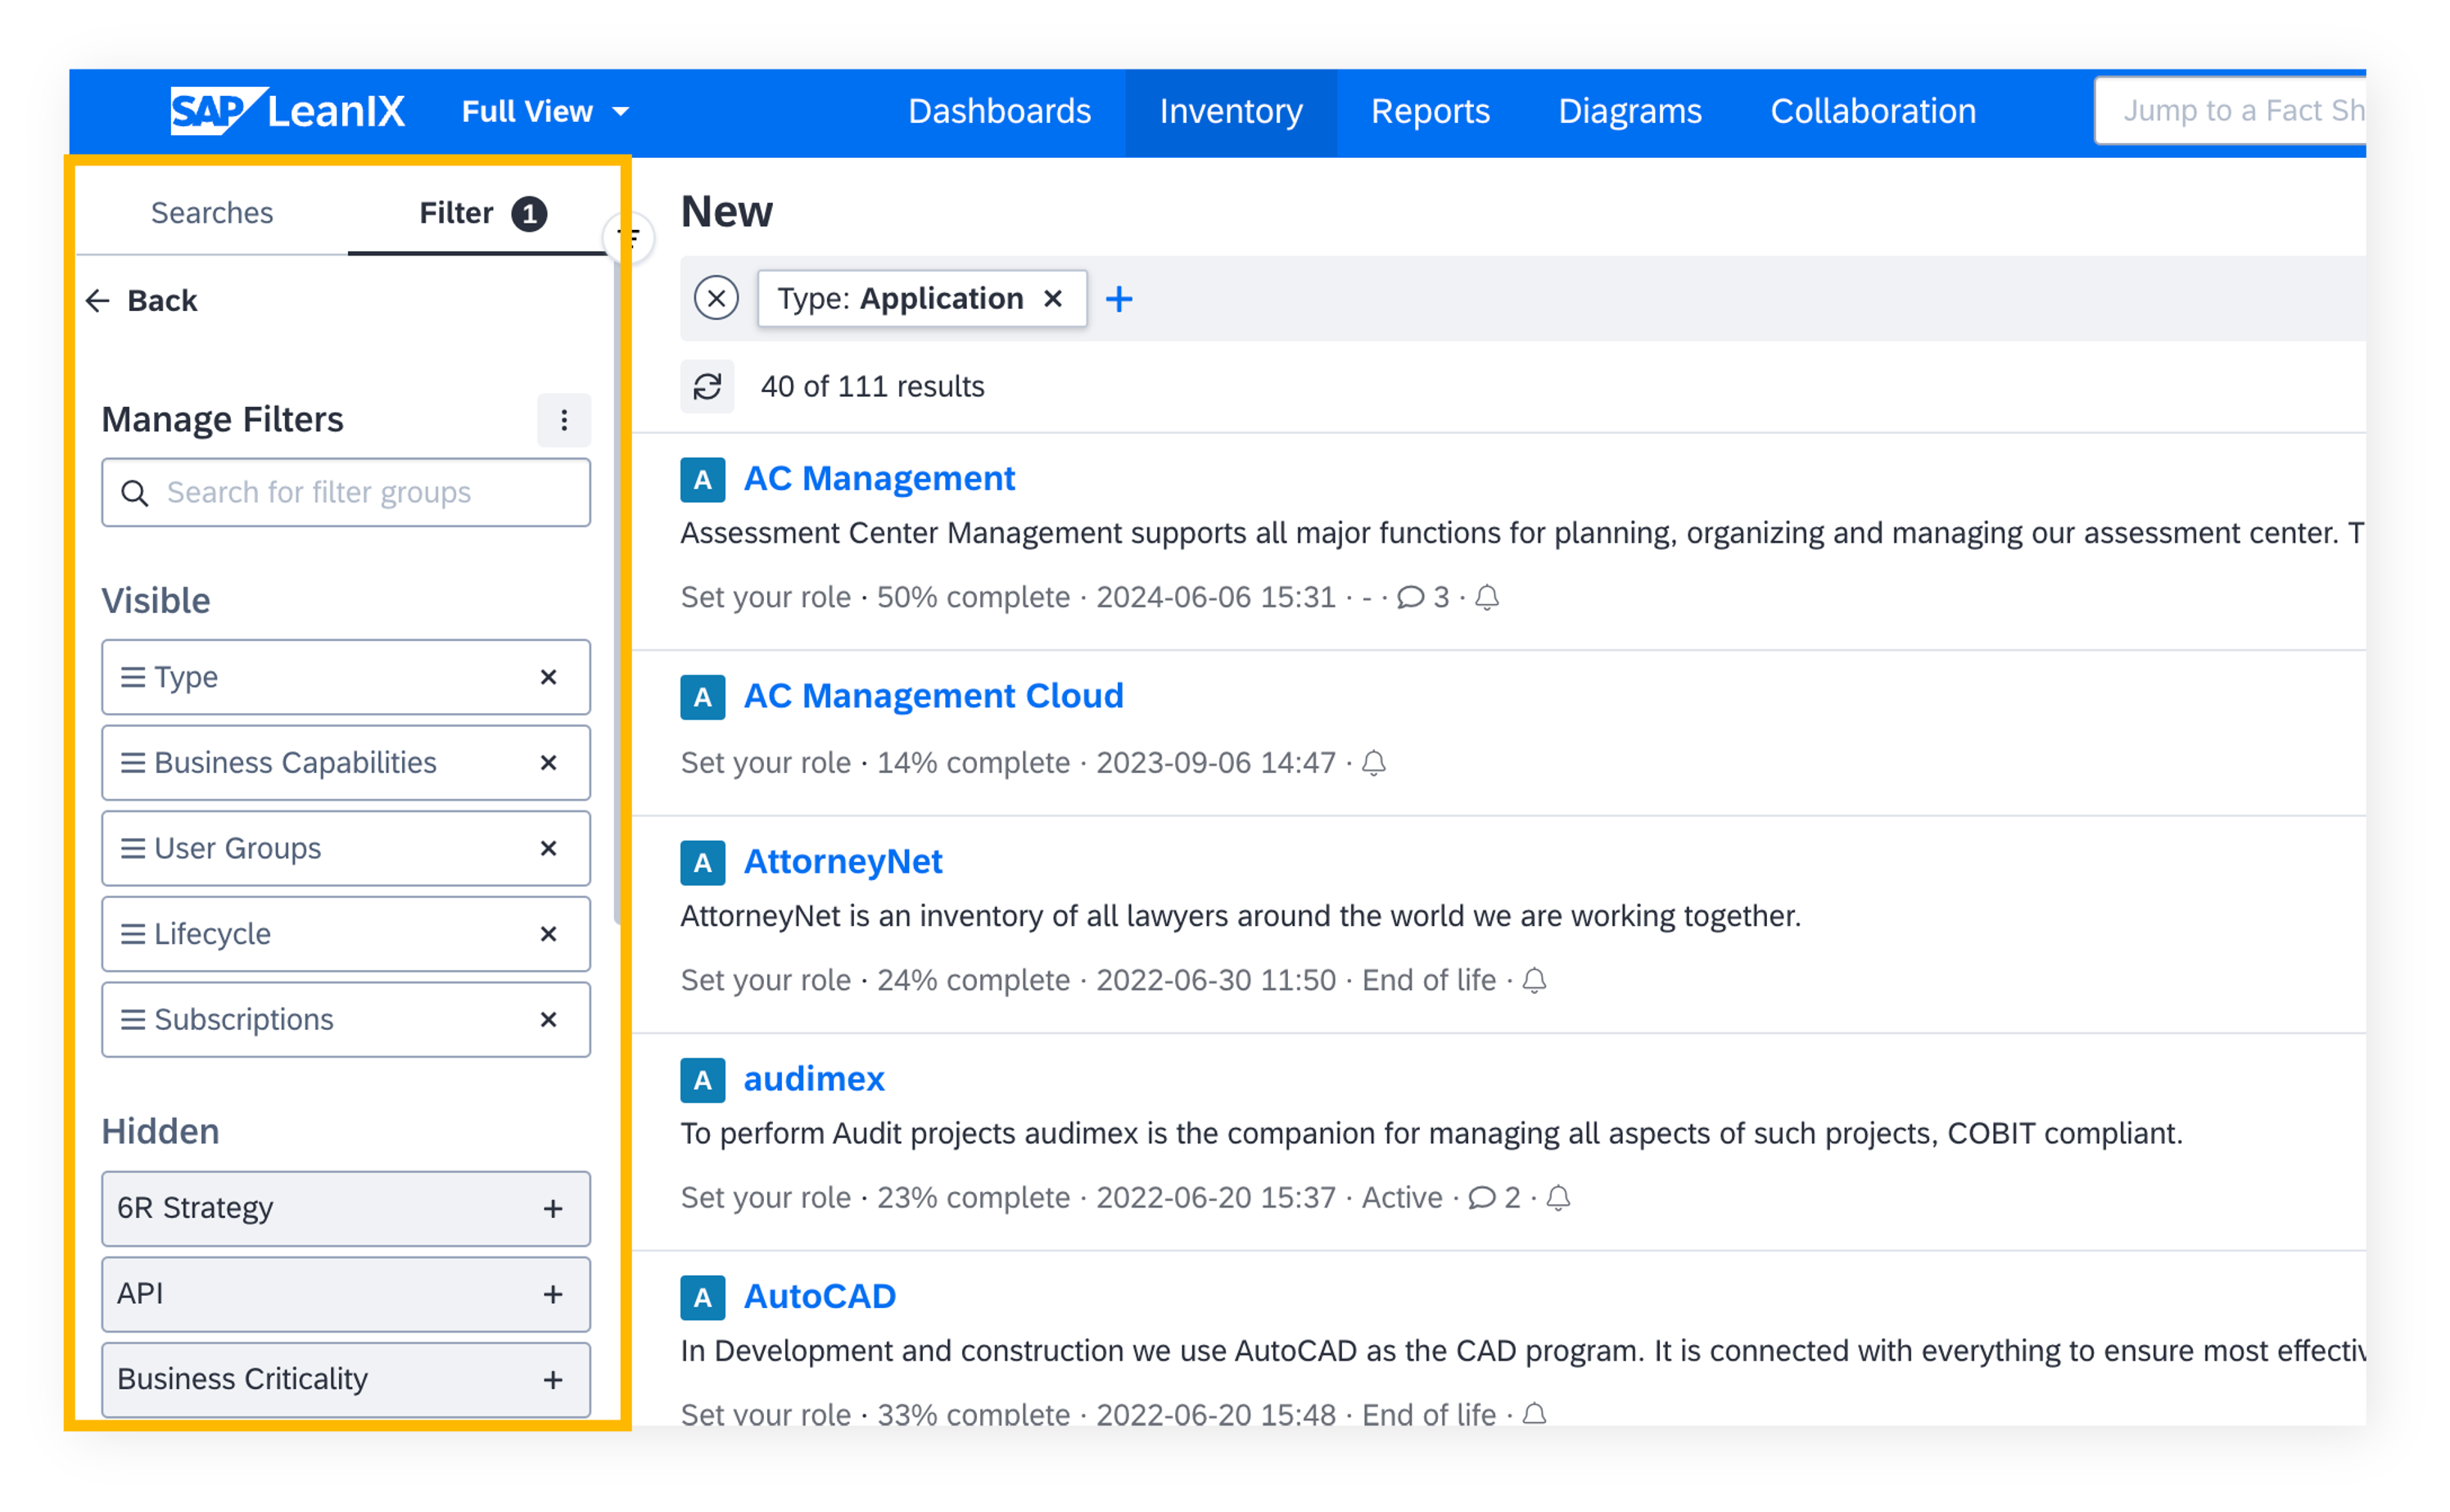The image size is (2450, 1512).
Task: Select the Filter tab
Action: pos(482,213)
